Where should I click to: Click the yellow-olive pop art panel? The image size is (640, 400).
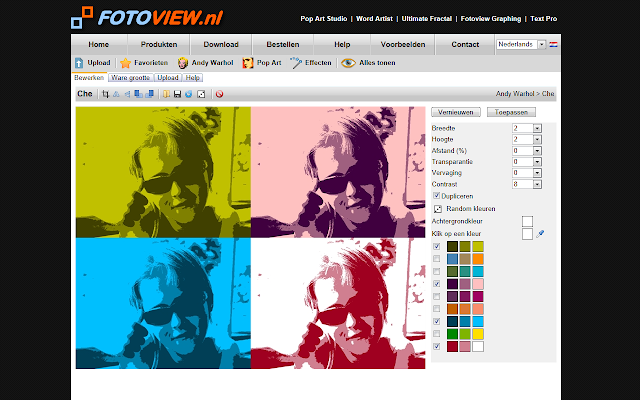pyautogui.click(x=163, y=172)
